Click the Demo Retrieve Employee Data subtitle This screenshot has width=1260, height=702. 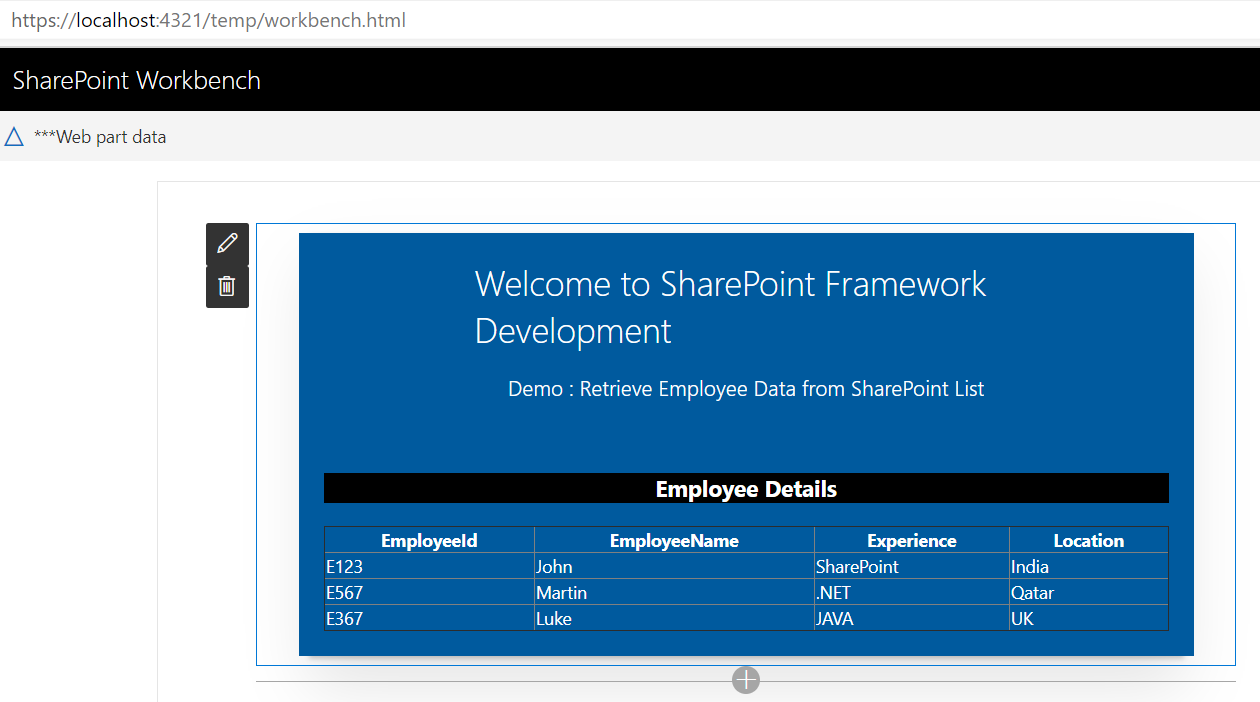click(746, 389)
